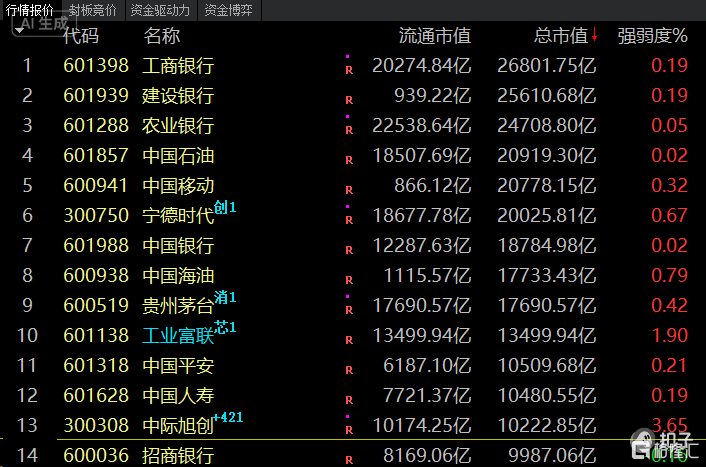Click stock code 601857
This screenshot has width=706, height=467.
(96, 156)
